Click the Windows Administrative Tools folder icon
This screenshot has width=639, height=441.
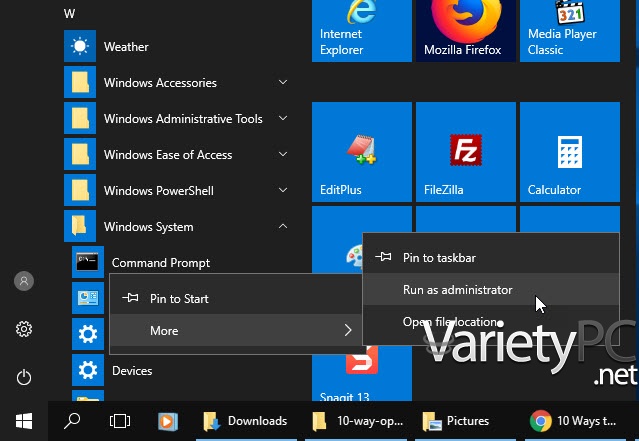[x=80, y=118]
